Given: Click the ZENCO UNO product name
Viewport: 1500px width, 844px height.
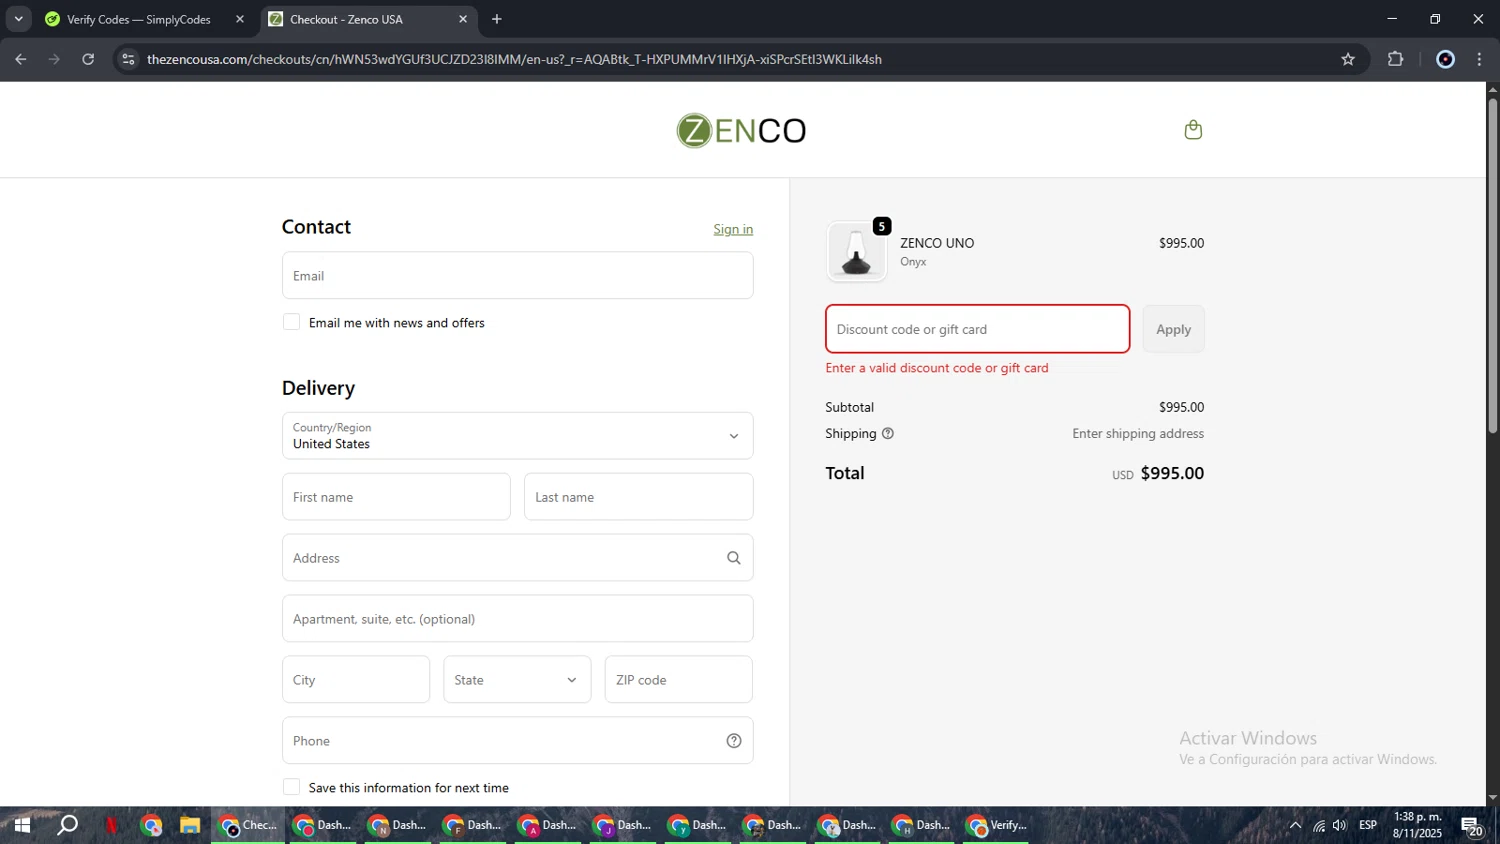Looking at the screenshot, I should tap(937, 243).
